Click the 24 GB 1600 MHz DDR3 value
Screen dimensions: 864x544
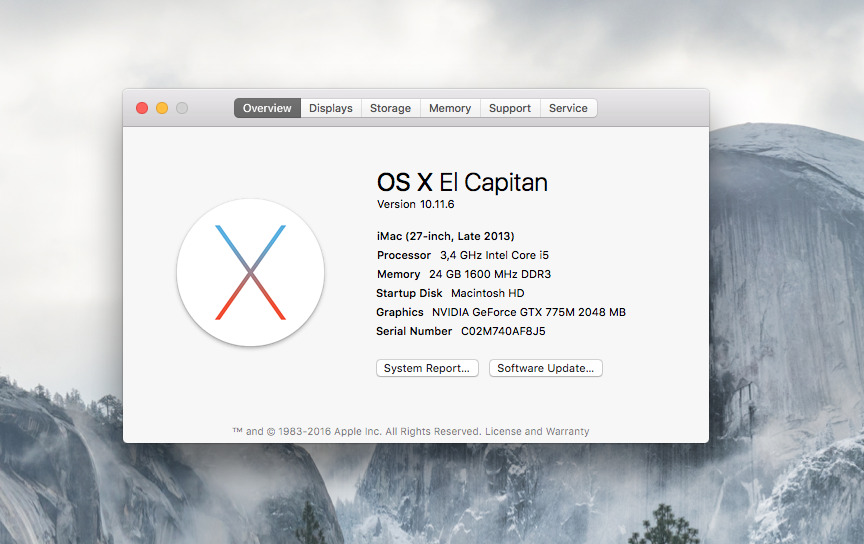490,274
